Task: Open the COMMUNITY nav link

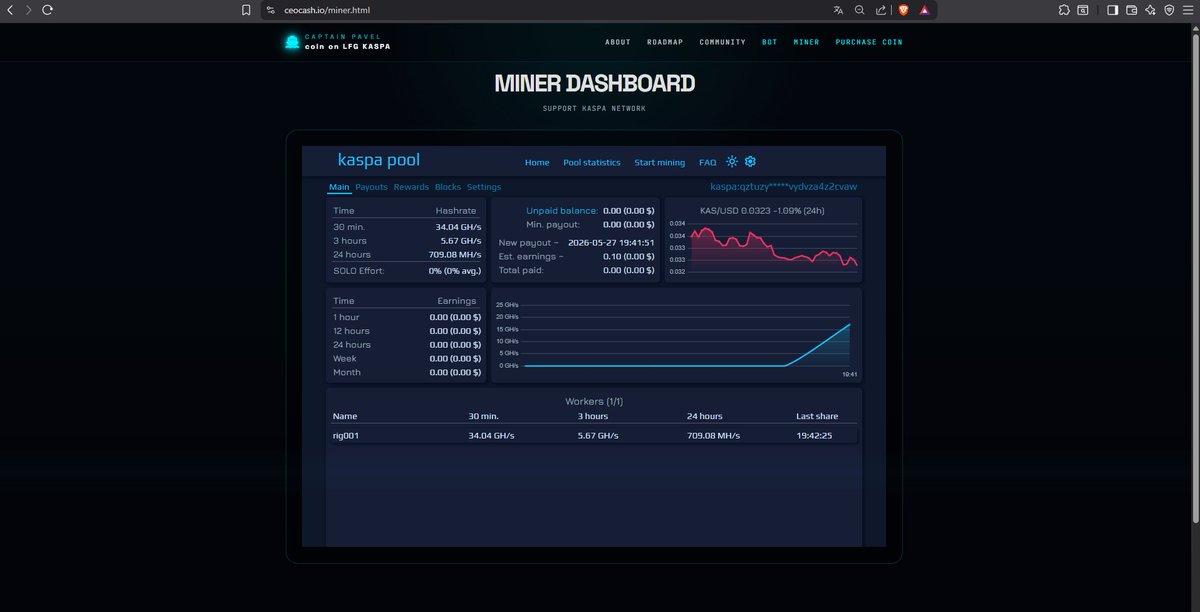Action: pyautogui.click(x=722, y=42)
